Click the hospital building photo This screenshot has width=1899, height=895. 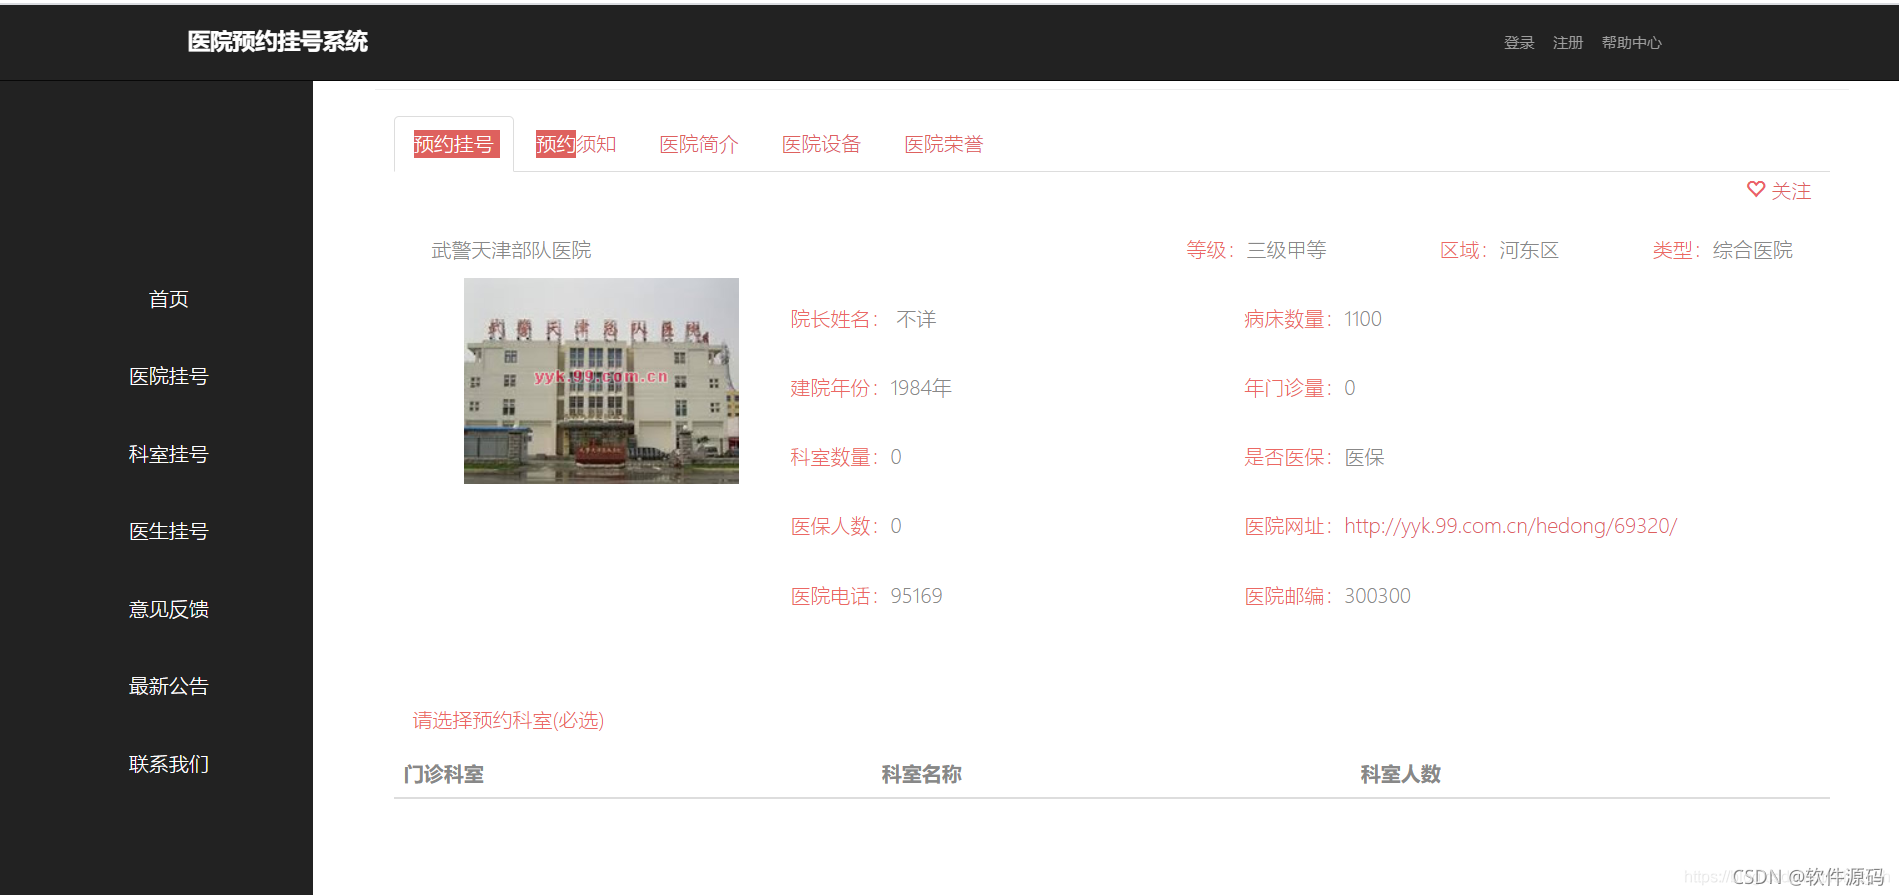(601, 381)
